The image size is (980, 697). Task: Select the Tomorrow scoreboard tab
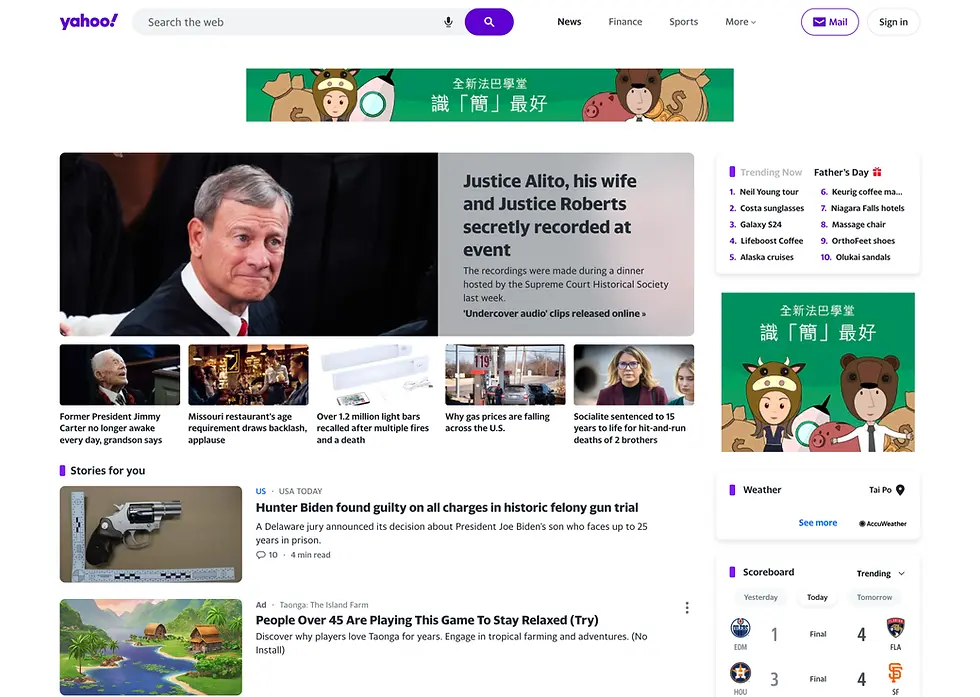874,597
